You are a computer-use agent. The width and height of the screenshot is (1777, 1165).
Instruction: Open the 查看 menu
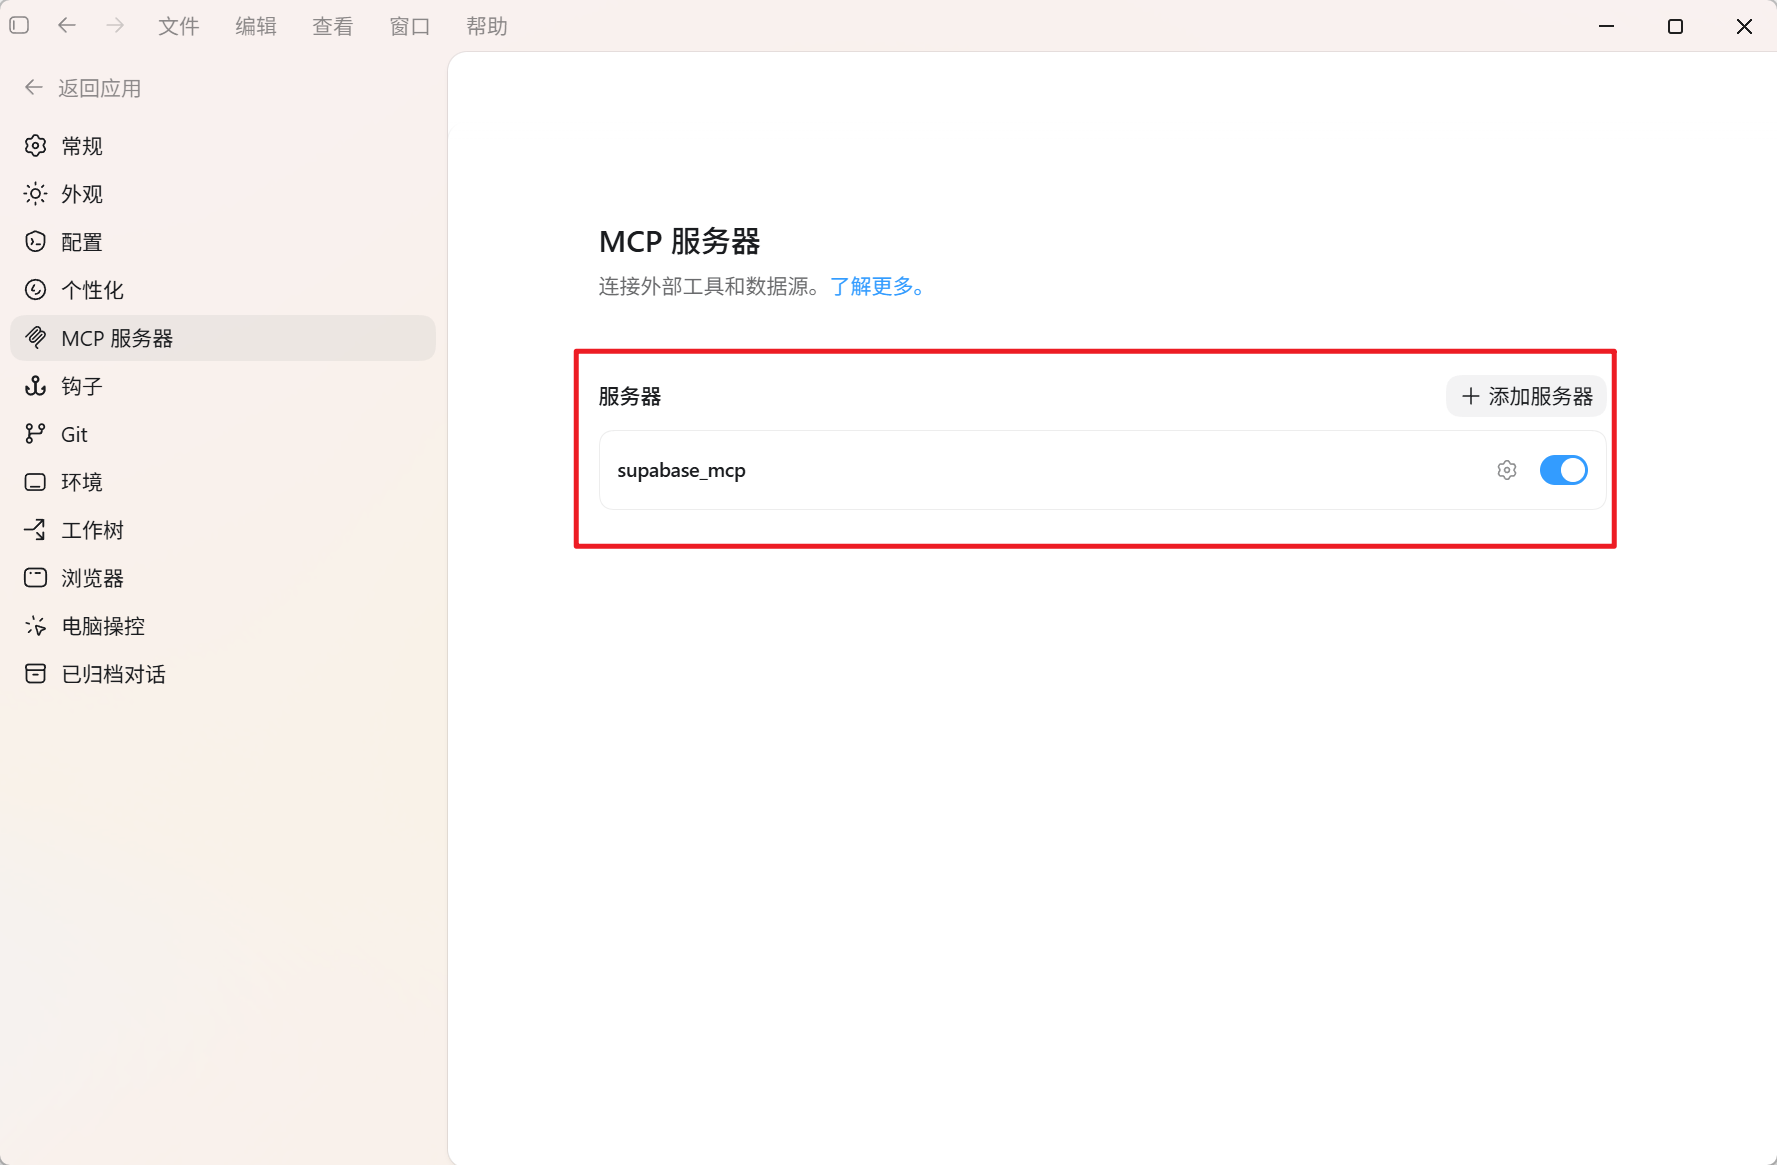[x=333, y=26]
